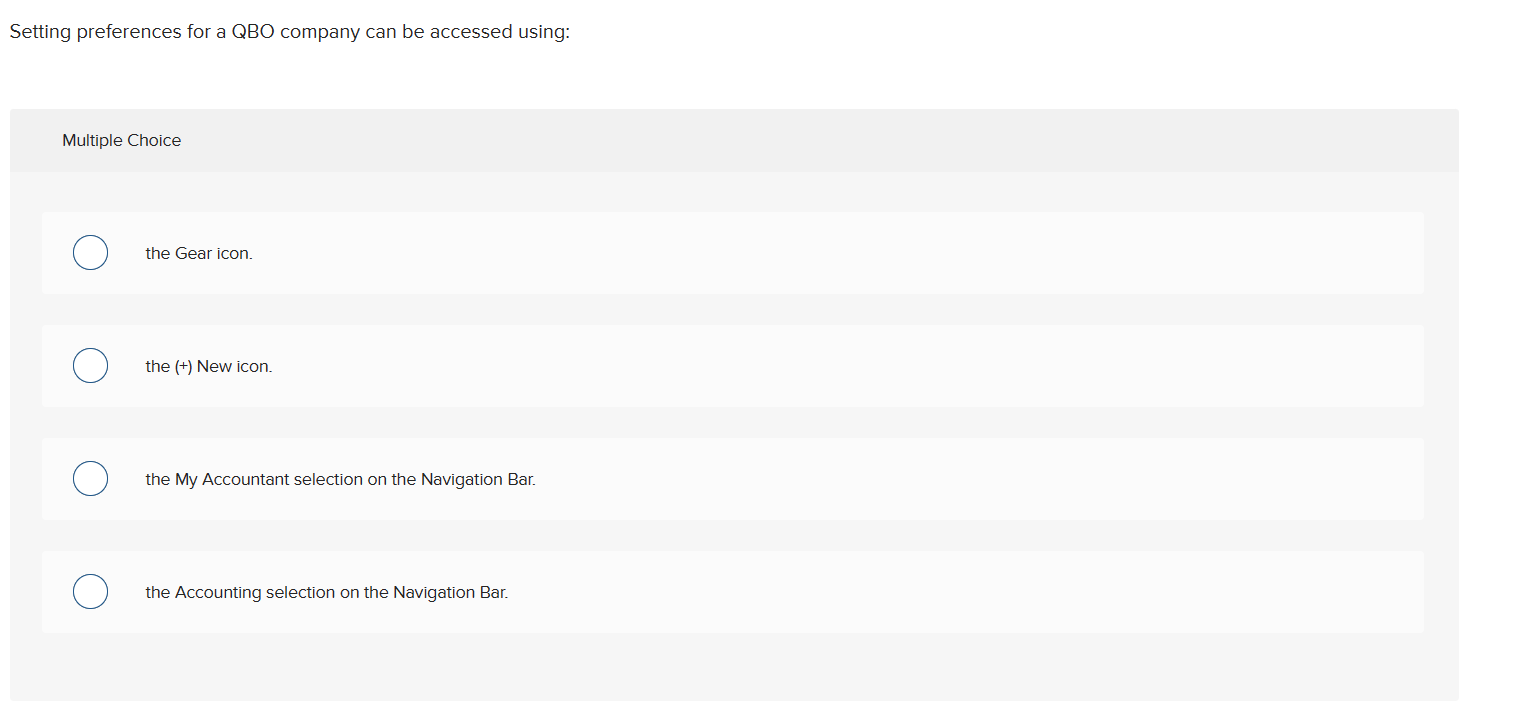
Task: Click the third answer option row
Action: (x=700, y=478)
